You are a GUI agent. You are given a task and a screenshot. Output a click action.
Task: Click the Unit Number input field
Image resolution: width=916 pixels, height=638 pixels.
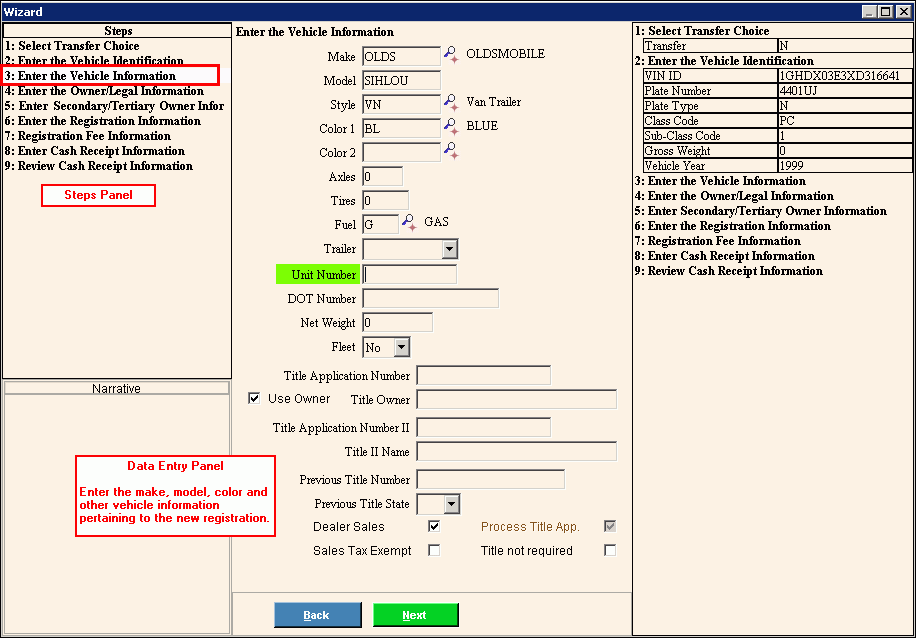pos(410,275)
